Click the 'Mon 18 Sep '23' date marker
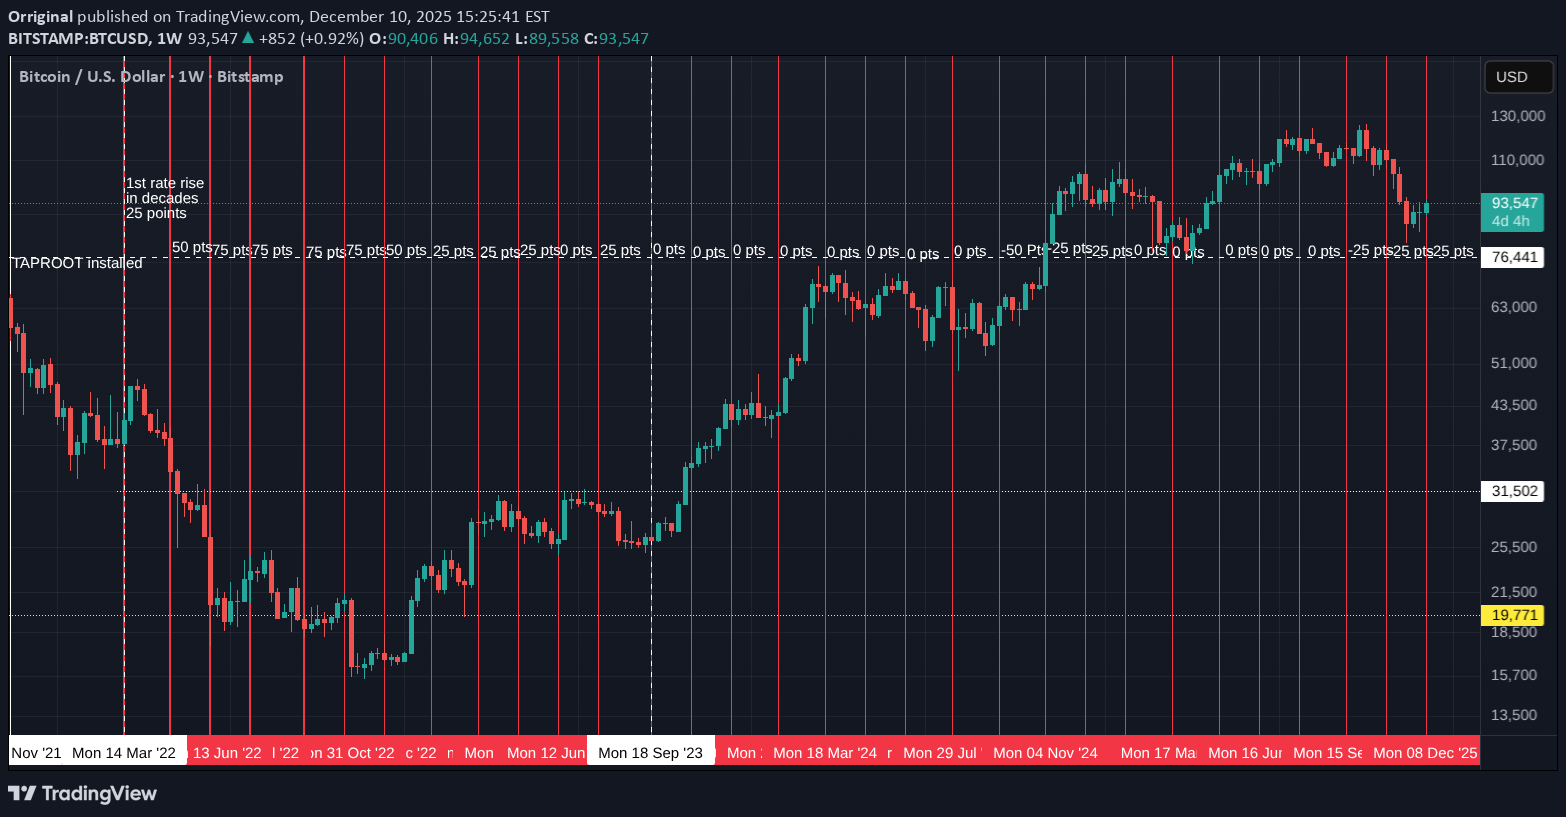 click(x=651, y=753)
